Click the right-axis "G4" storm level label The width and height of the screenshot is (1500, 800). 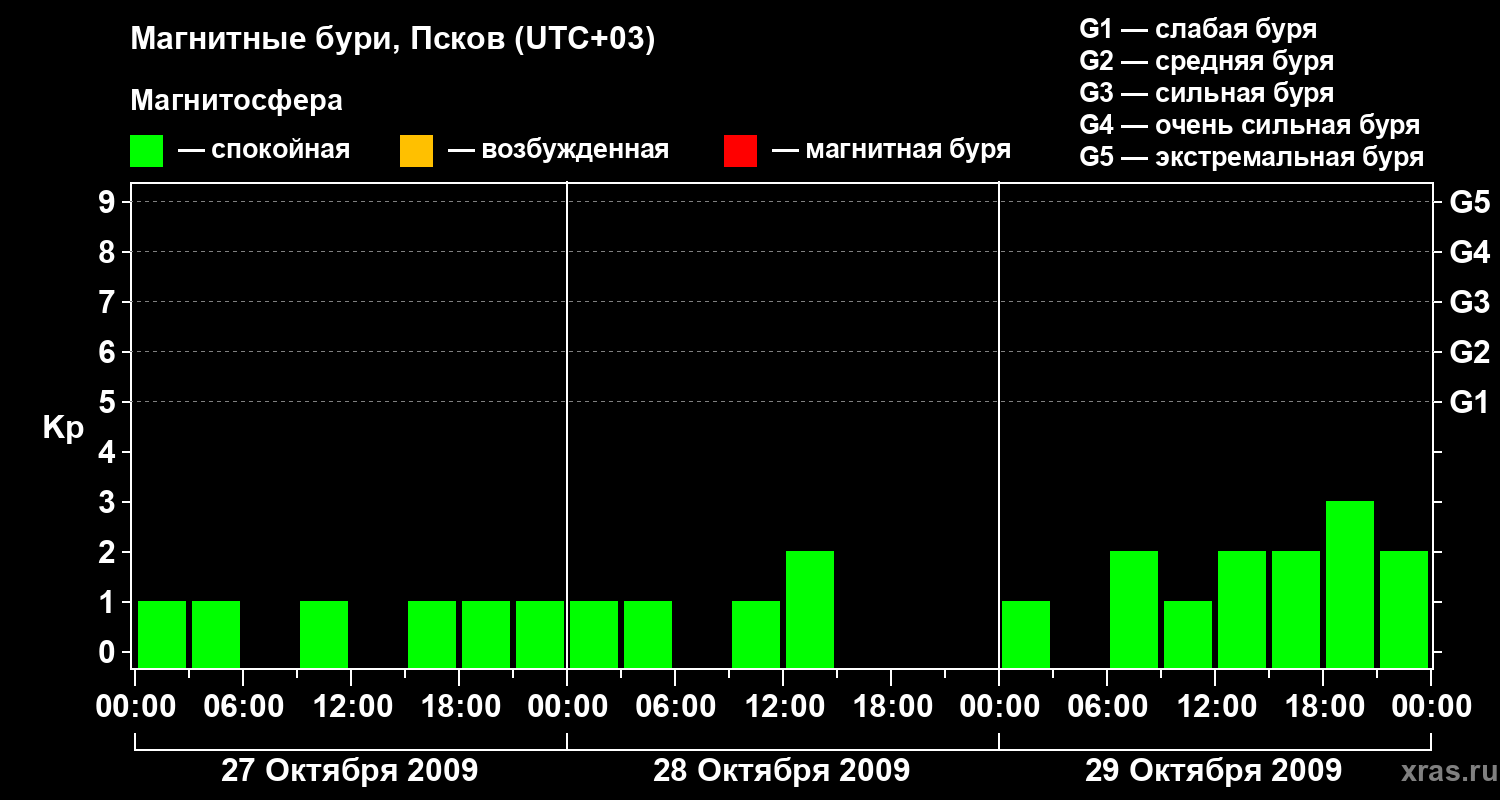pyautogui.click(x=1469, y=252)
